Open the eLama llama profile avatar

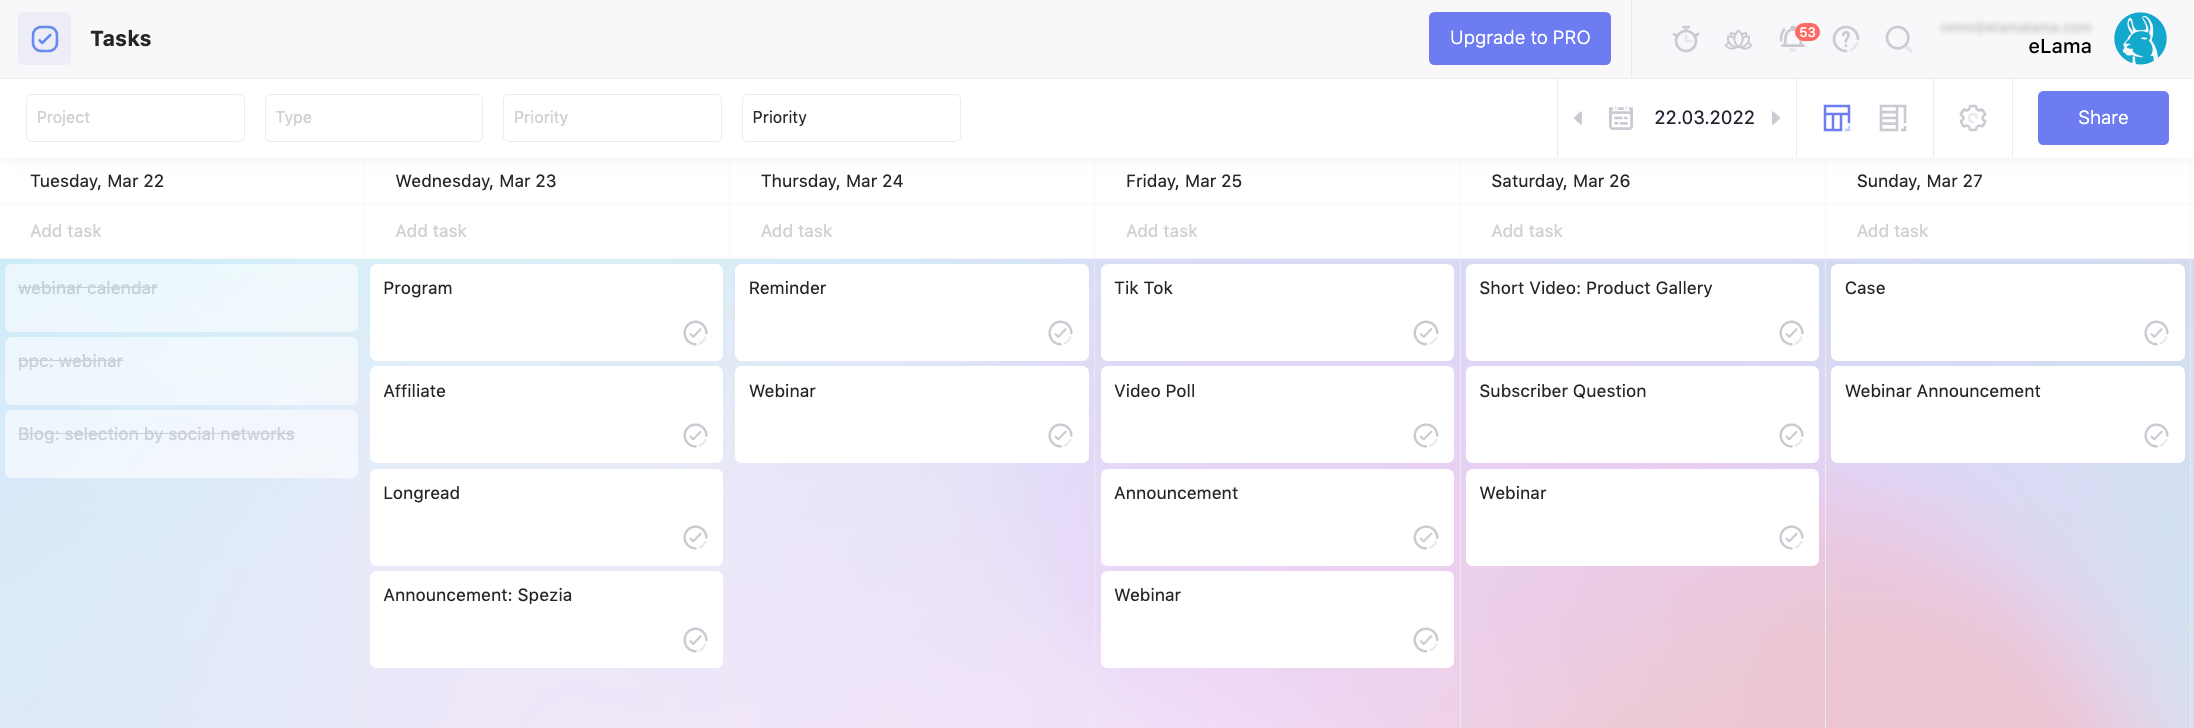point(2140,39)
